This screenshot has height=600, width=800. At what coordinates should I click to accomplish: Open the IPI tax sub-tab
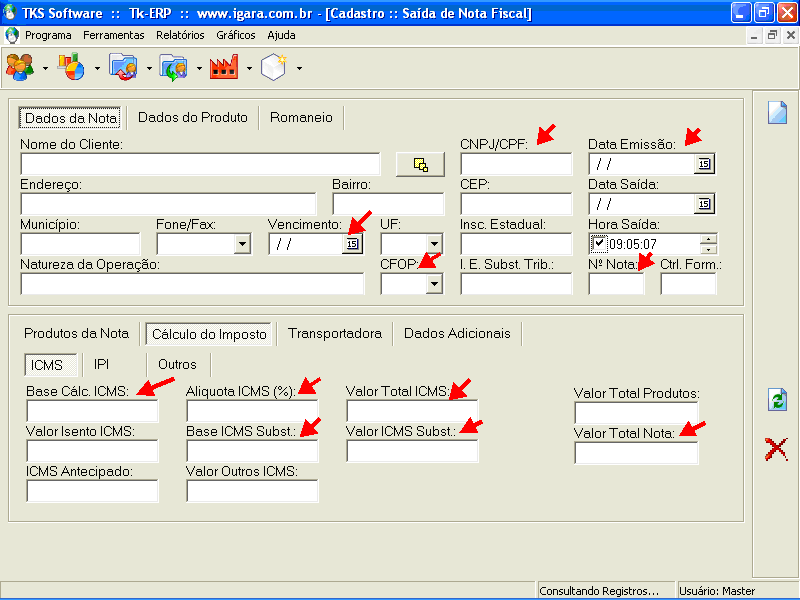pyautogui.click(x=102, y=364)
